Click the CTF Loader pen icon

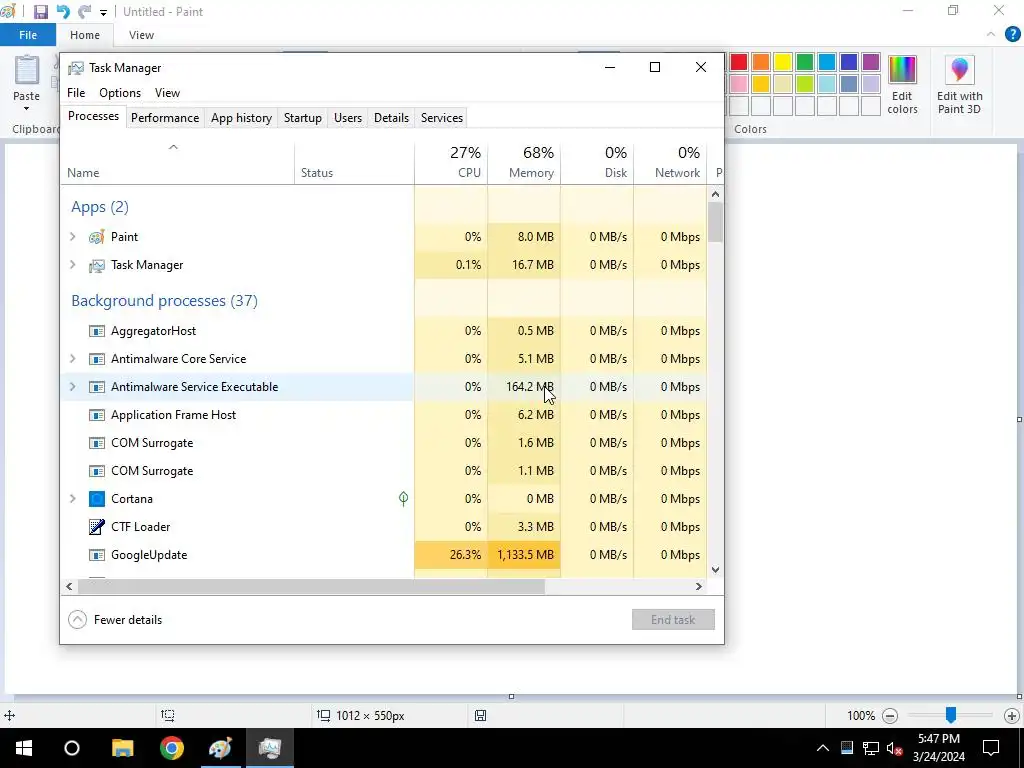pos(97,526)
